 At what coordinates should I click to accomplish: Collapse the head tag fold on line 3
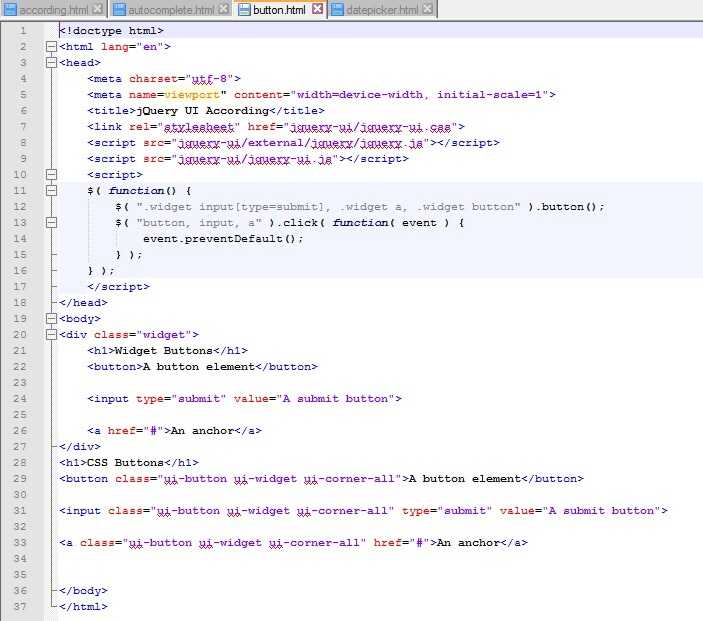52,63
